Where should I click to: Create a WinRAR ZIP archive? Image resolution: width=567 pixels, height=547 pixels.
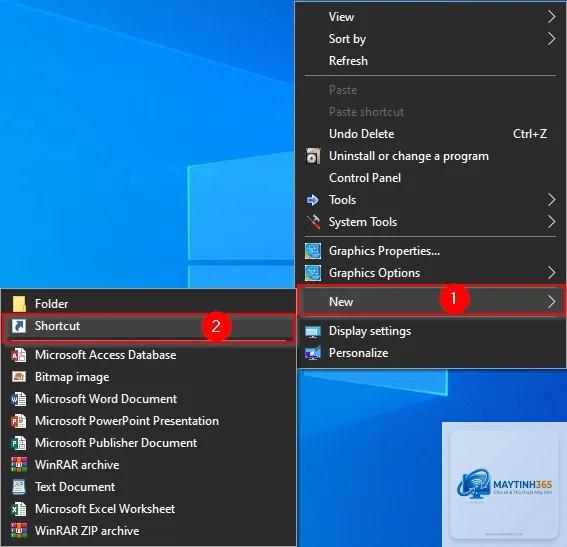(148, 531)
